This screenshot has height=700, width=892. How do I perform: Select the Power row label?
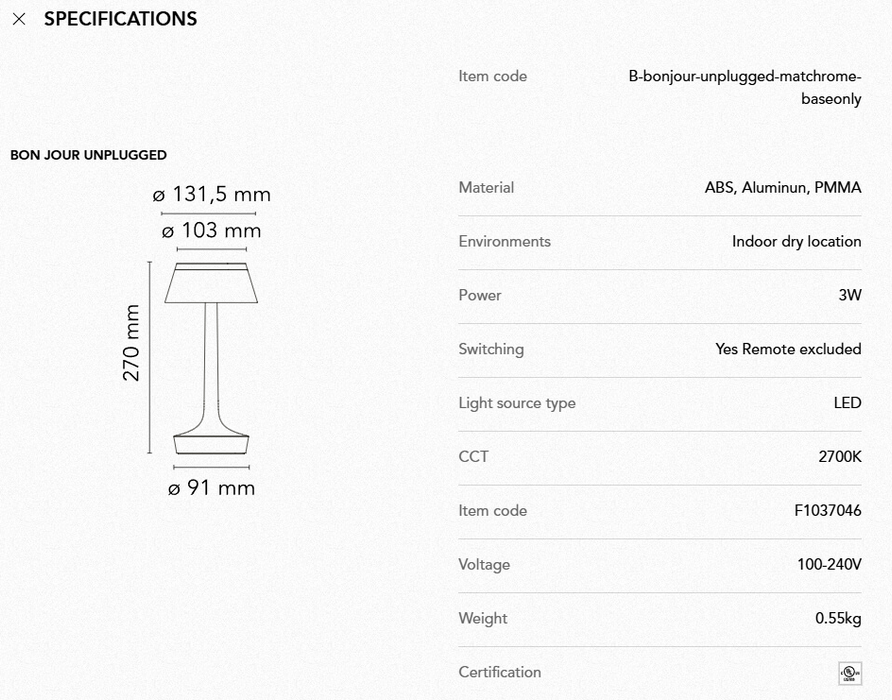pyautogui.click(x=480, y=296)
